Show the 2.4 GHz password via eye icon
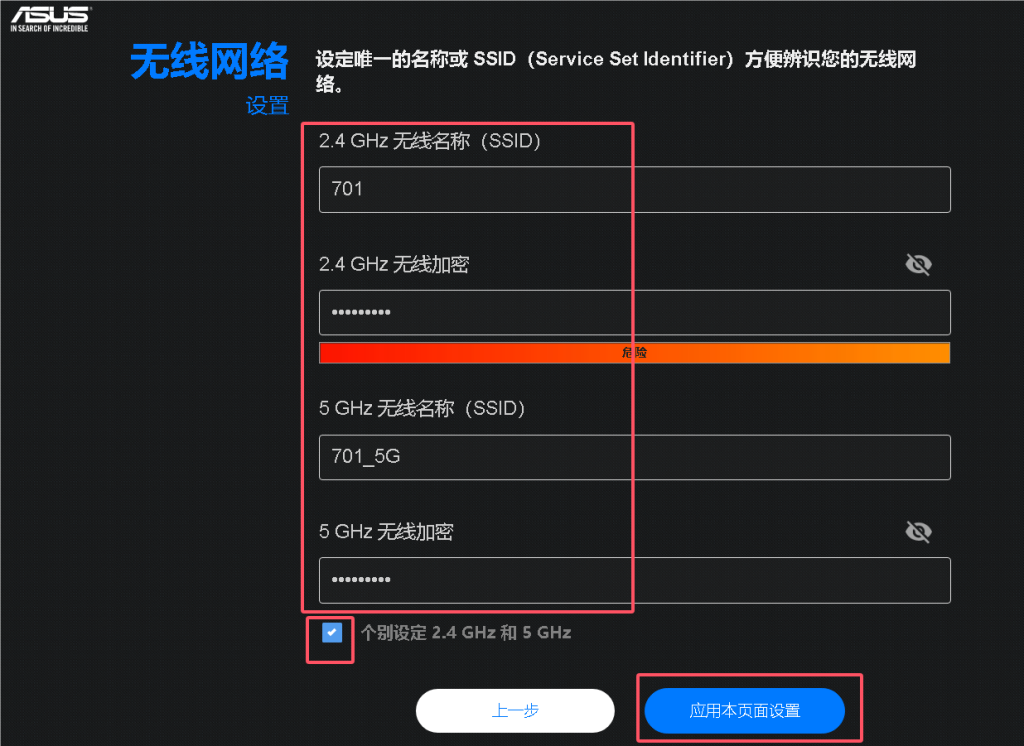1024x746 pixels. click(918, 264)
